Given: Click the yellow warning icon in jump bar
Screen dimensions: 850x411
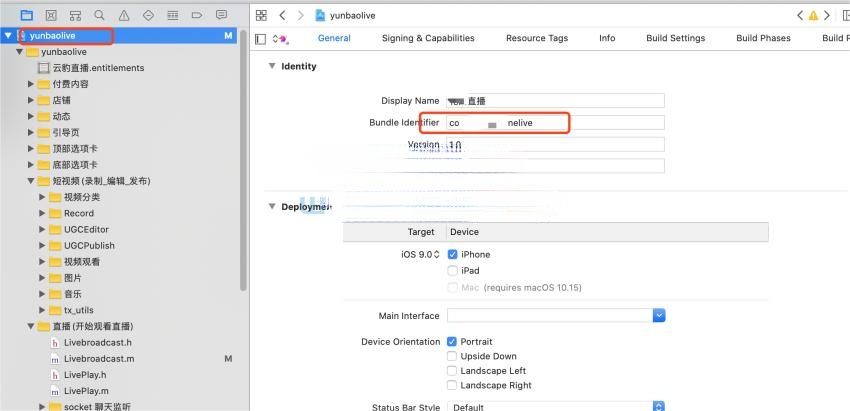Looking at the screenshot, I should 813,16.
